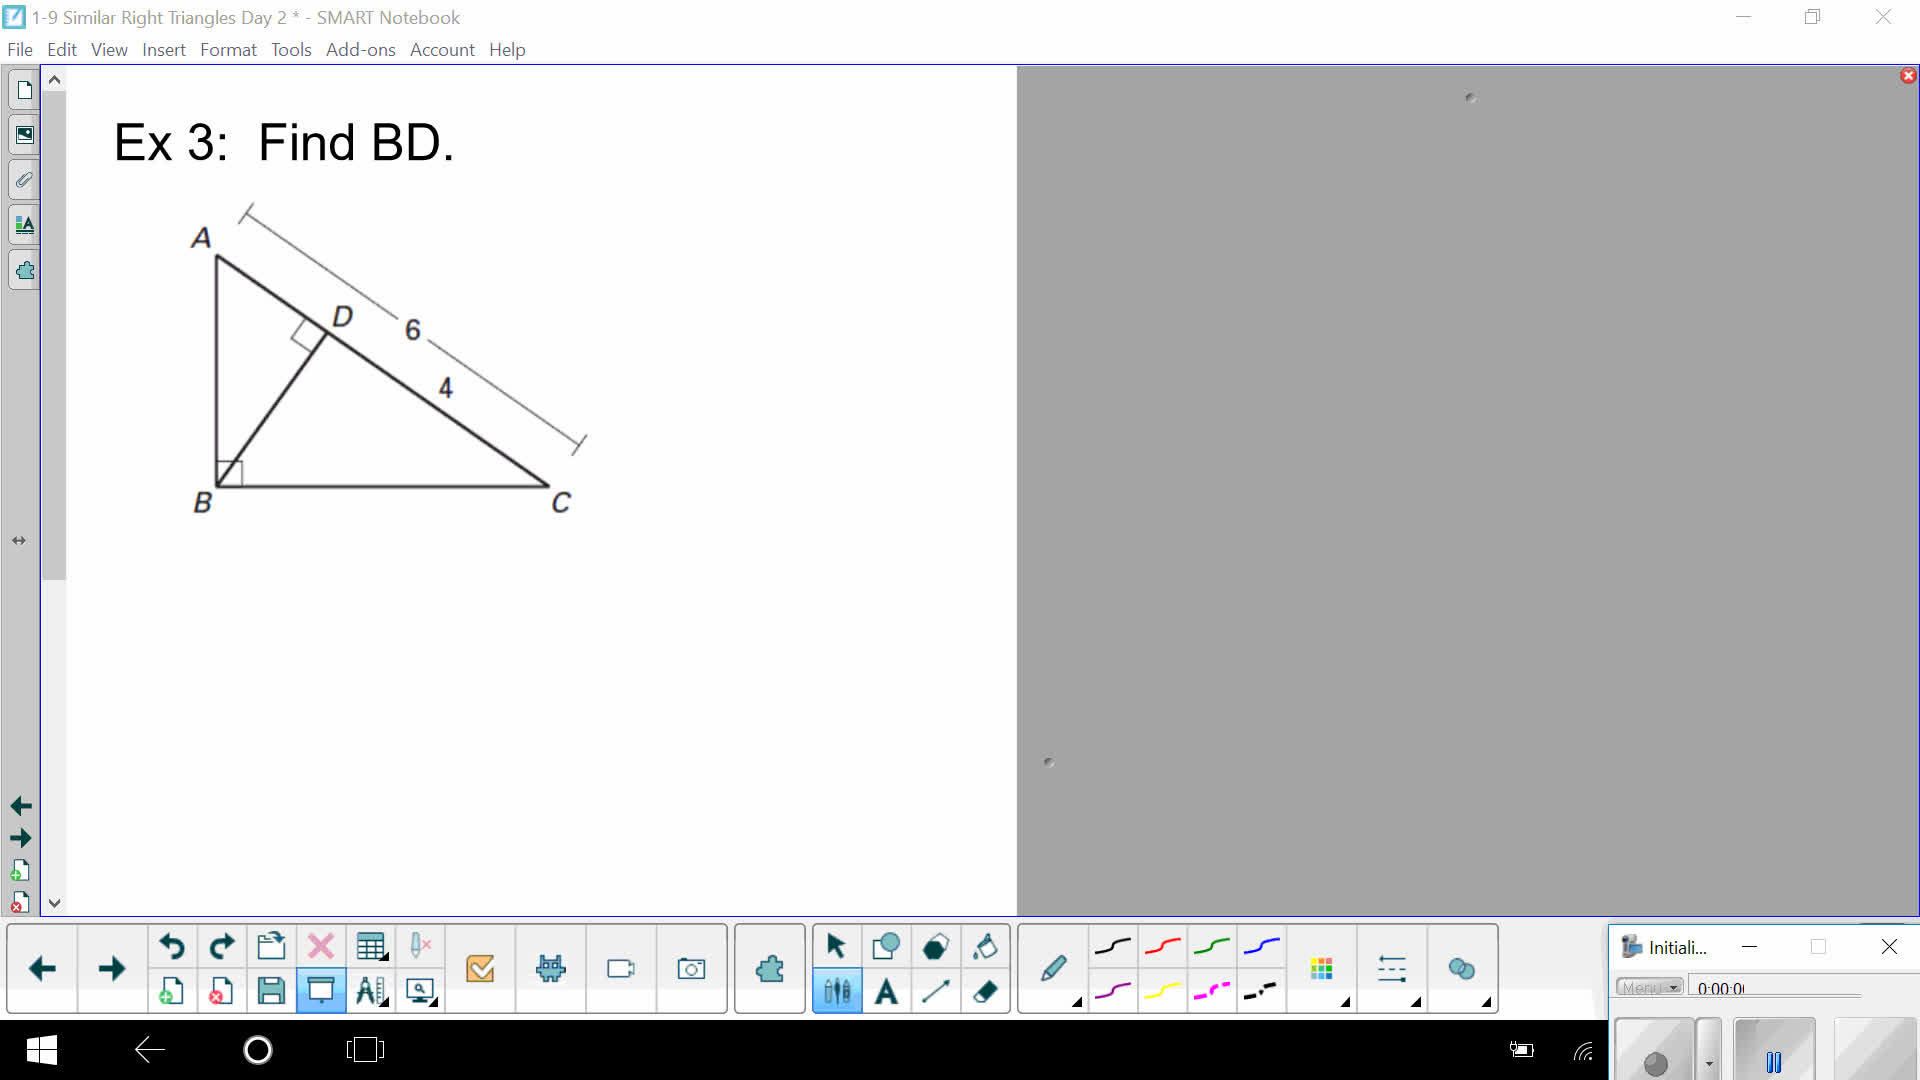Add a new page with green-plus icon

[172, 991]
